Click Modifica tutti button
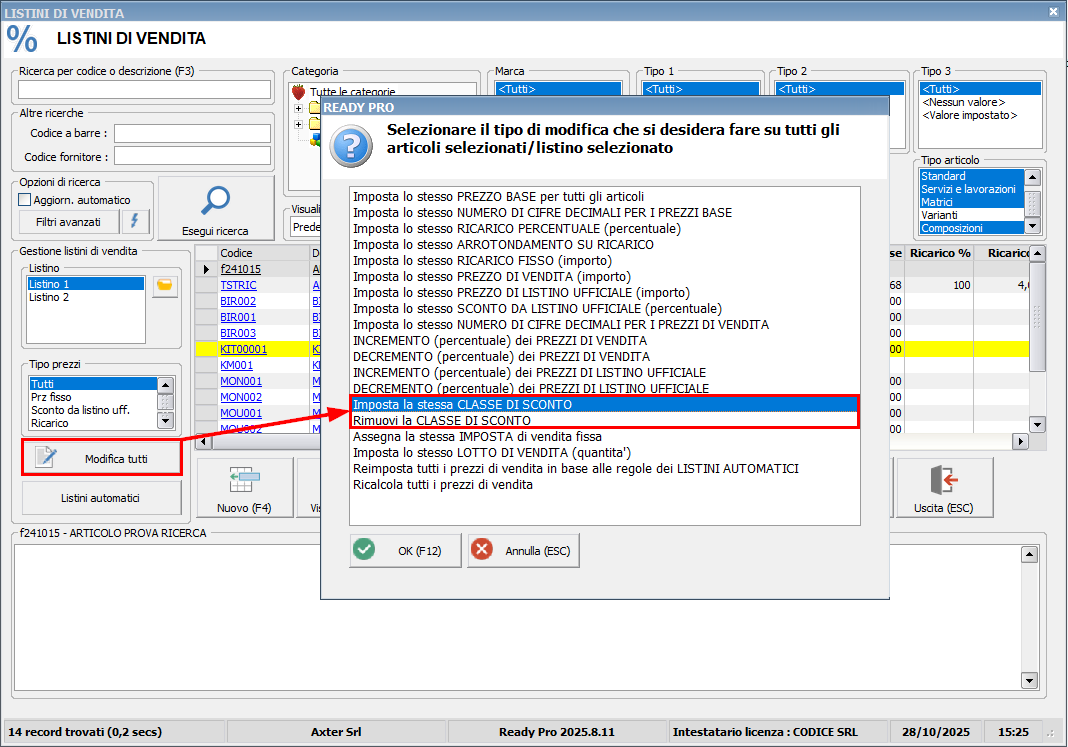 [101, 458]
